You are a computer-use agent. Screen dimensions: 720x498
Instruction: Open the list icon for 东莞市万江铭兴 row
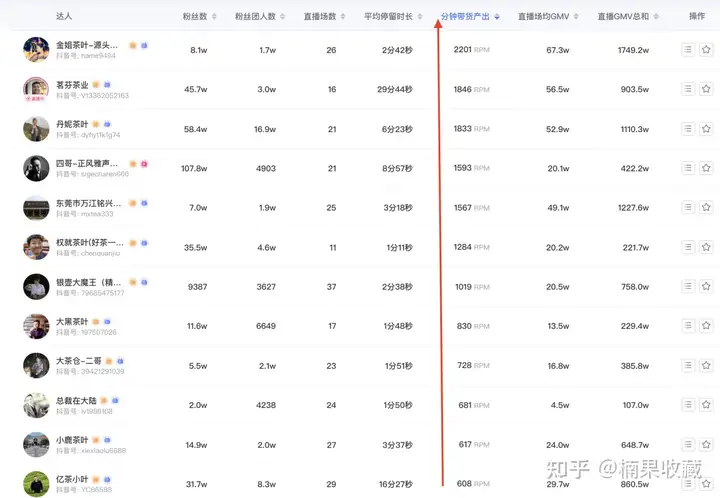tap(687, 207)
